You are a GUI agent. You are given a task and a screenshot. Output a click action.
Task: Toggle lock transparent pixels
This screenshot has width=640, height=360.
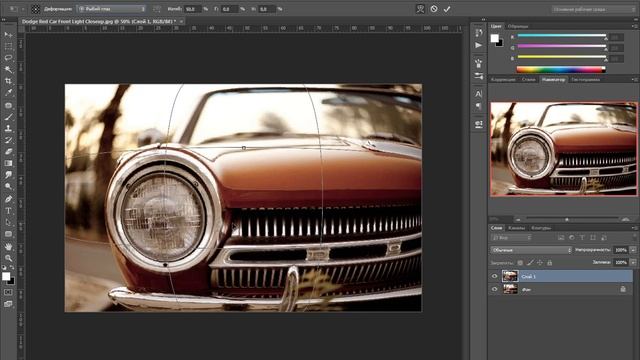pos(520,263)
